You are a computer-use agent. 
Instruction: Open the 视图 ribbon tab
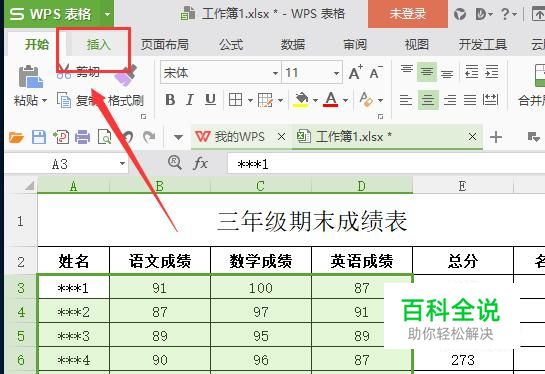coord(416,44)
